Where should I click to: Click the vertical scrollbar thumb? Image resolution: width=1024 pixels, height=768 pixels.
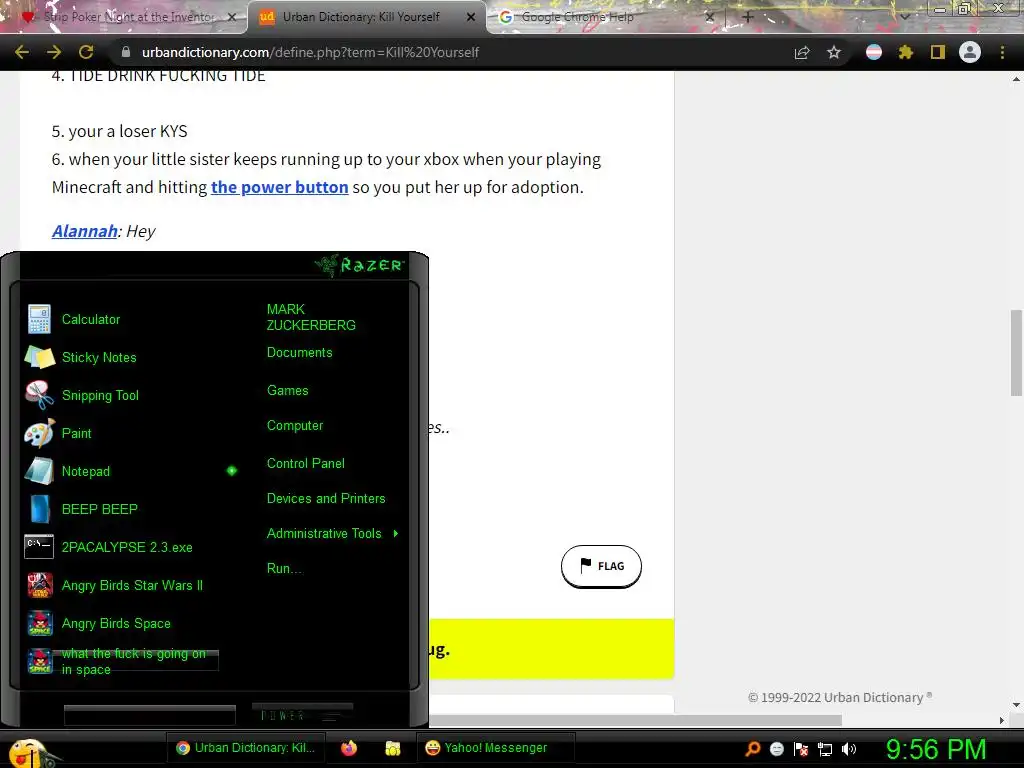pyautogui.click(x=1016, y=353)
